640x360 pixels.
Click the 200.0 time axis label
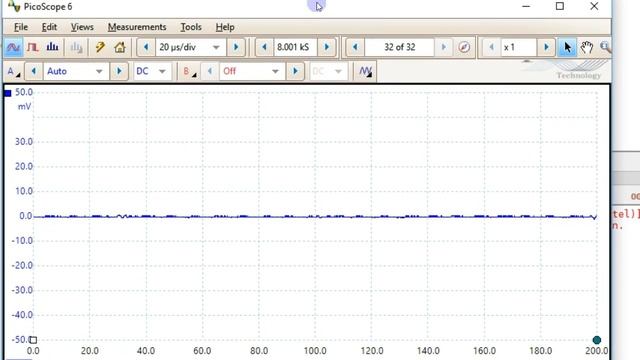click(x=596, y=351)
